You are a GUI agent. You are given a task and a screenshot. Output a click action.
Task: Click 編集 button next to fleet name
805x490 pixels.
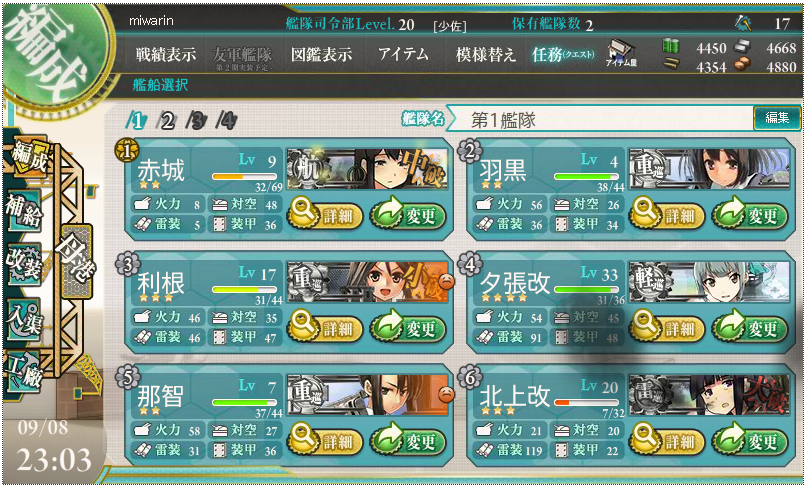click(x=777, y=118)
